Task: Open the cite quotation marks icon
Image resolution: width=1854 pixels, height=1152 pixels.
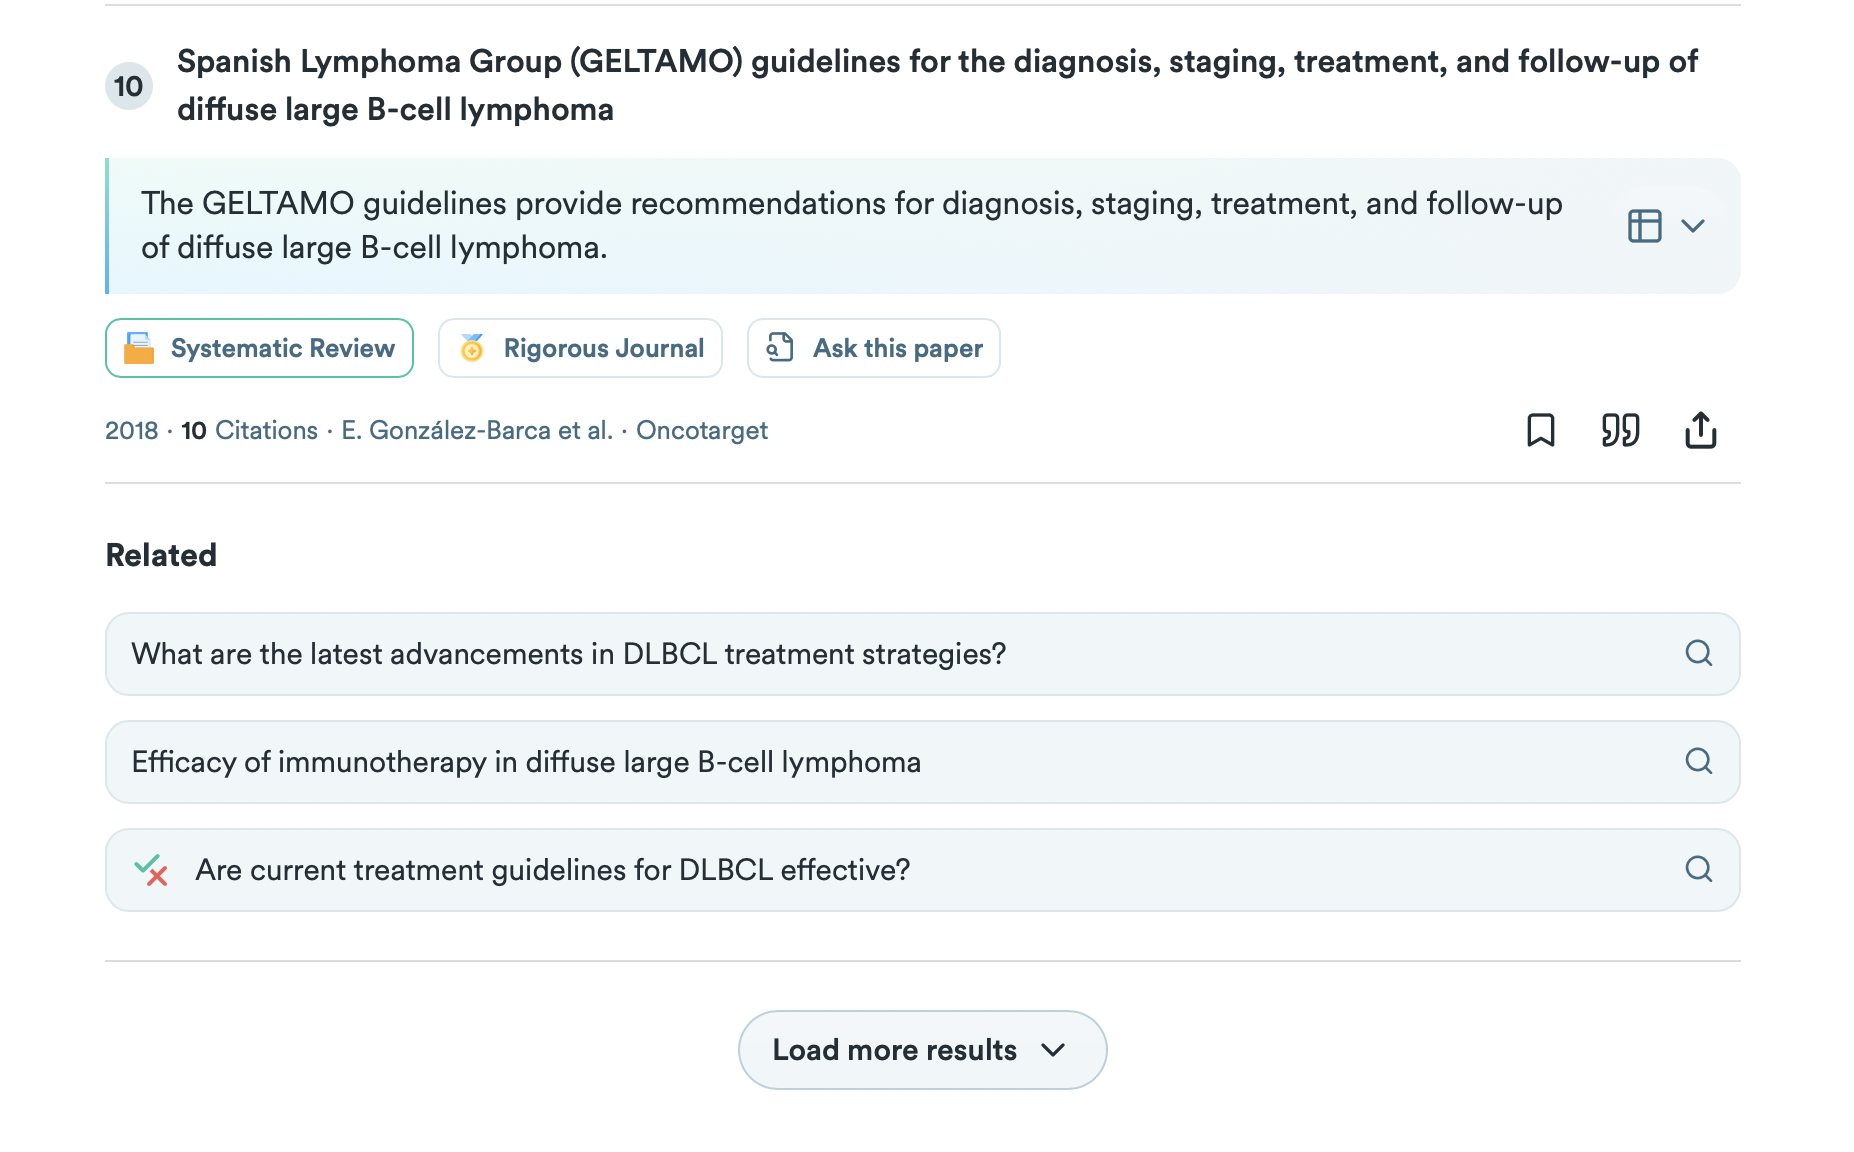Action: pos(1620,431)
